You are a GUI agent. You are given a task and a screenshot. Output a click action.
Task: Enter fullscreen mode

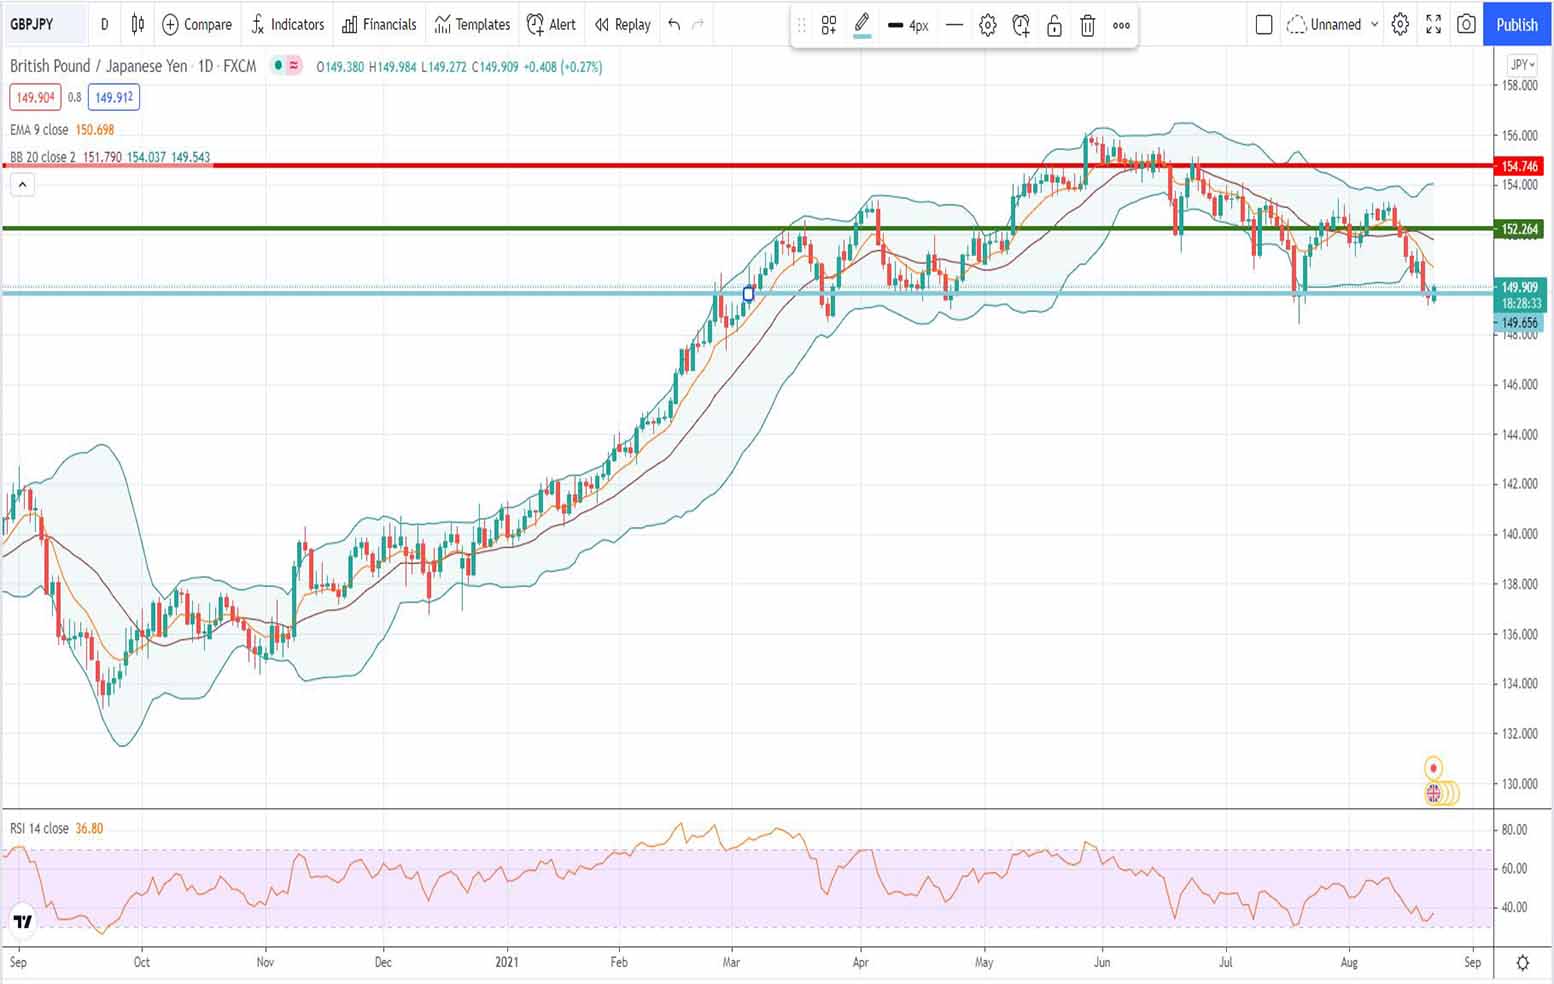[x=1433, y=24]
